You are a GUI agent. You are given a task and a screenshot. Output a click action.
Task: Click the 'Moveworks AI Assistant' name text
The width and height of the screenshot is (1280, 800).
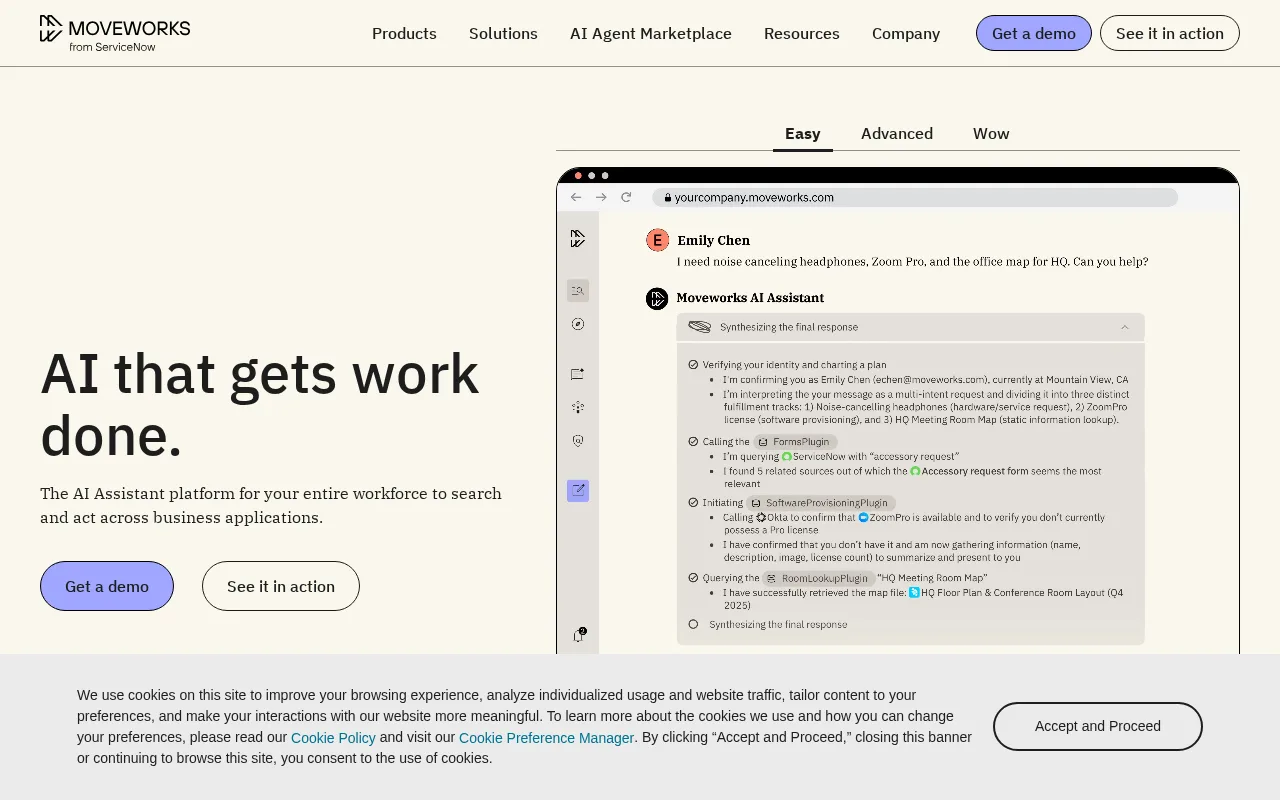(750, 298)
